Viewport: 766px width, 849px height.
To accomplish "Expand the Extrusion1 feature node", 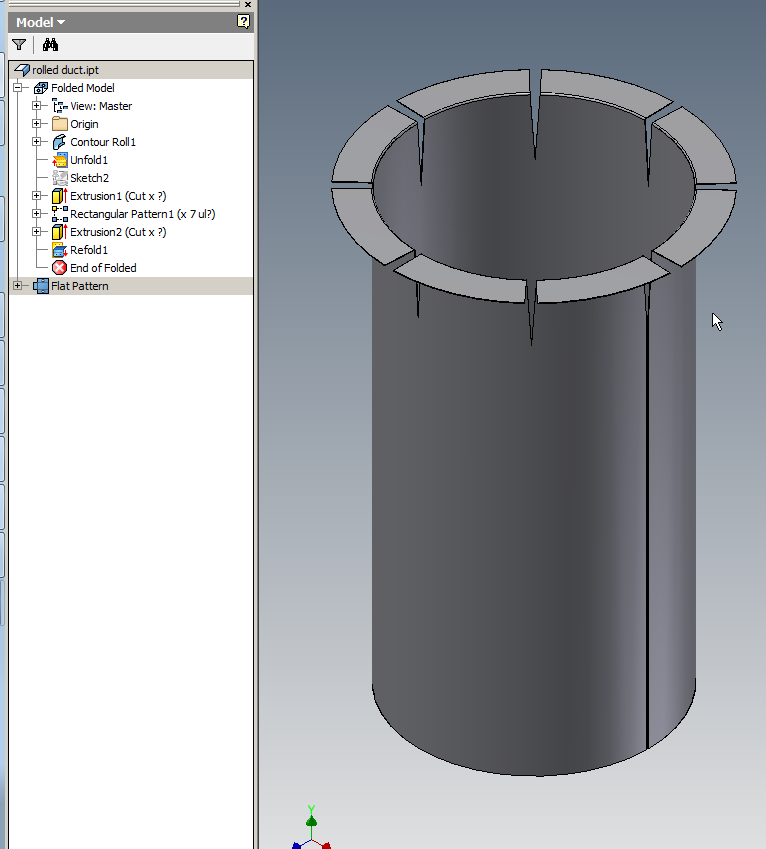I will coord(37,196).
